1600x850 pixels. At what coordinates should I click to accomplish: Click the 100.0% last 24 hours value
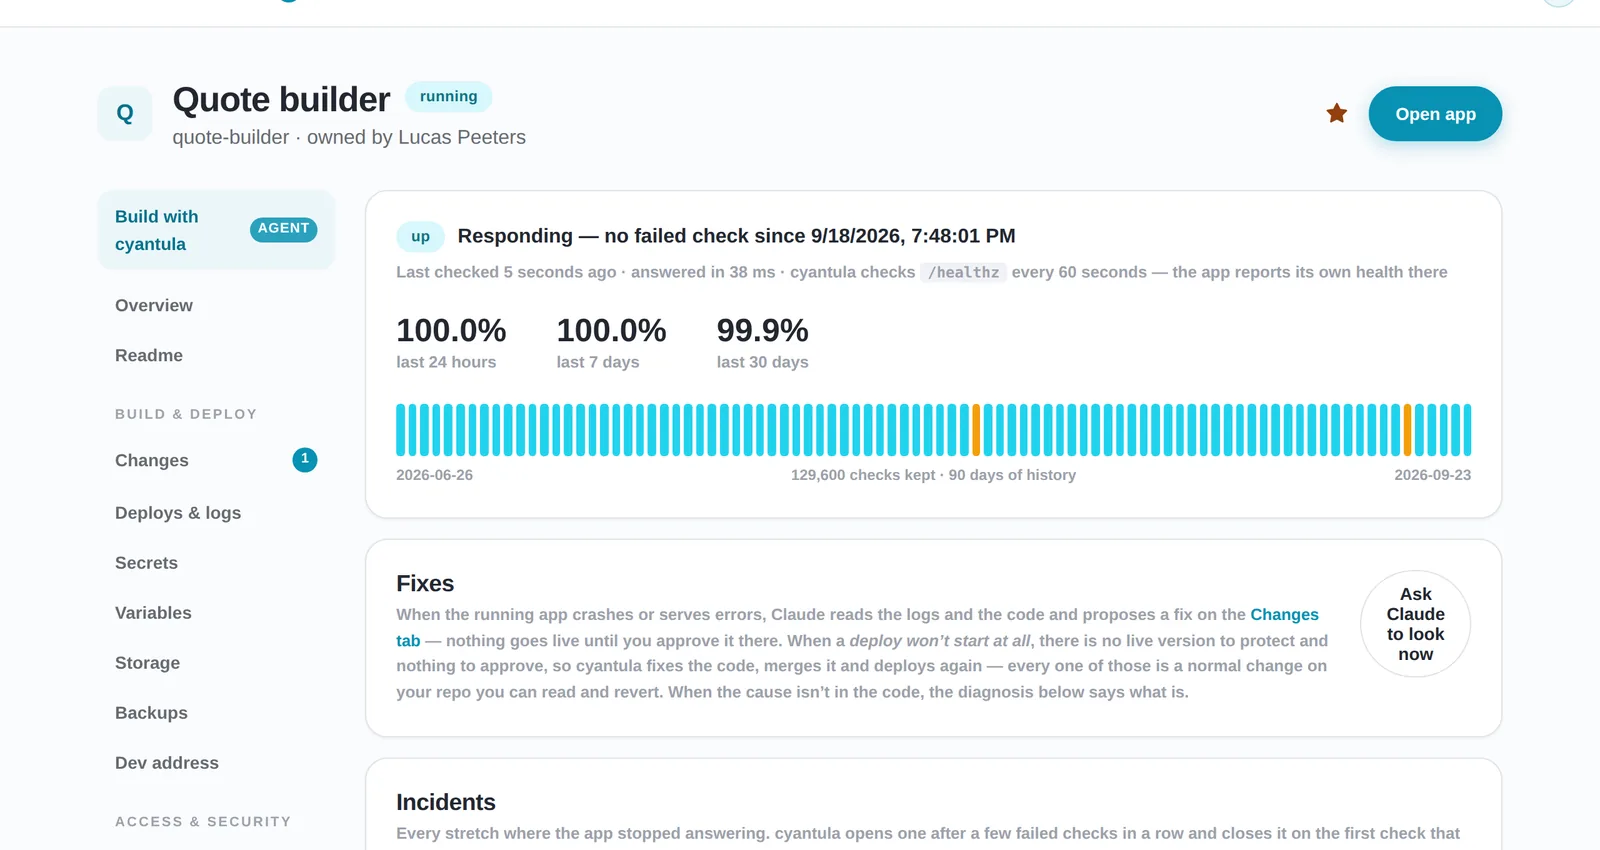point(451,331)
